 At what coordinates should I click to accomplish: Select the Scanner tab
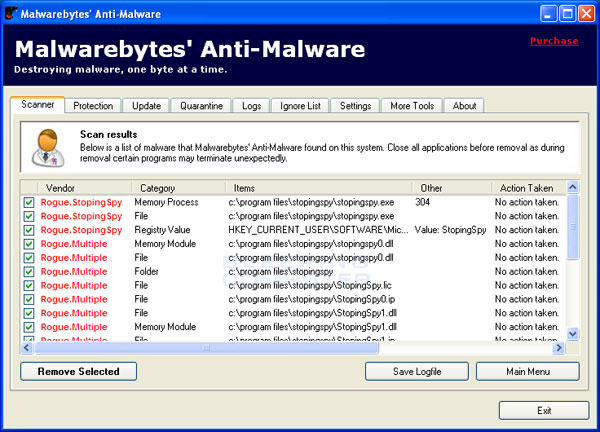38,104
